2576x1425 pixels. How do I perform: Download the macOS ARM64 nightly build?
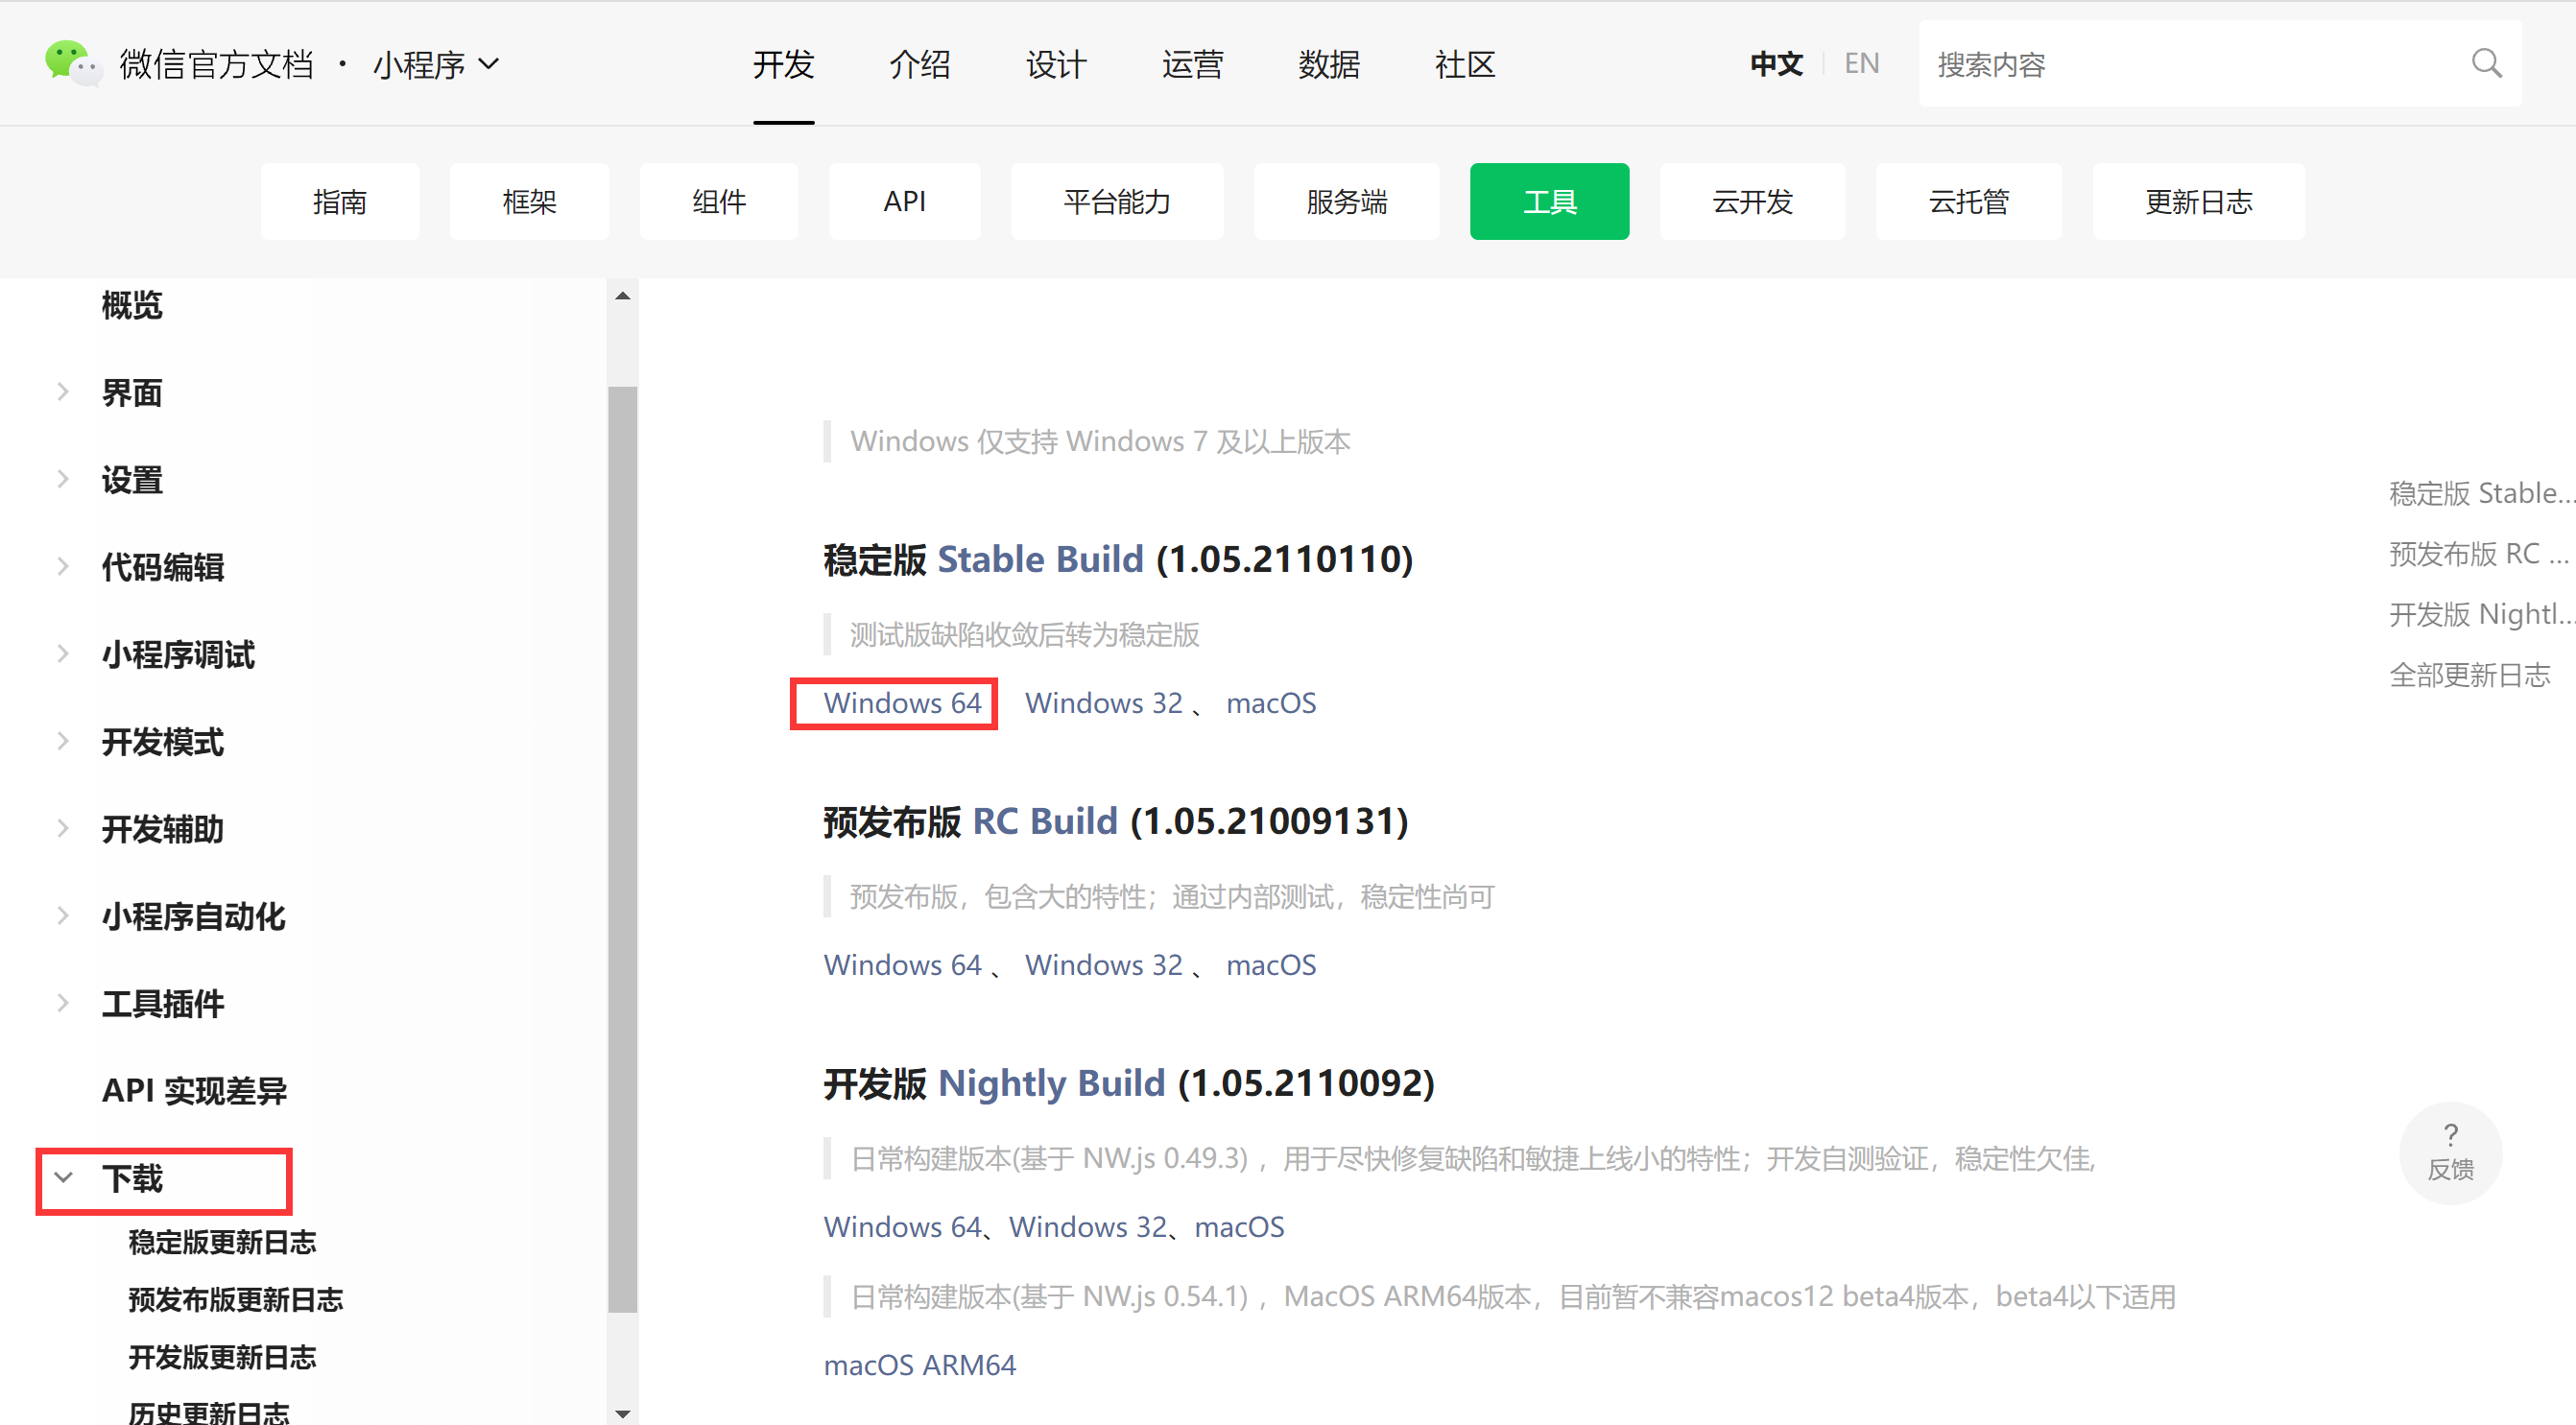coord(919,1365)
